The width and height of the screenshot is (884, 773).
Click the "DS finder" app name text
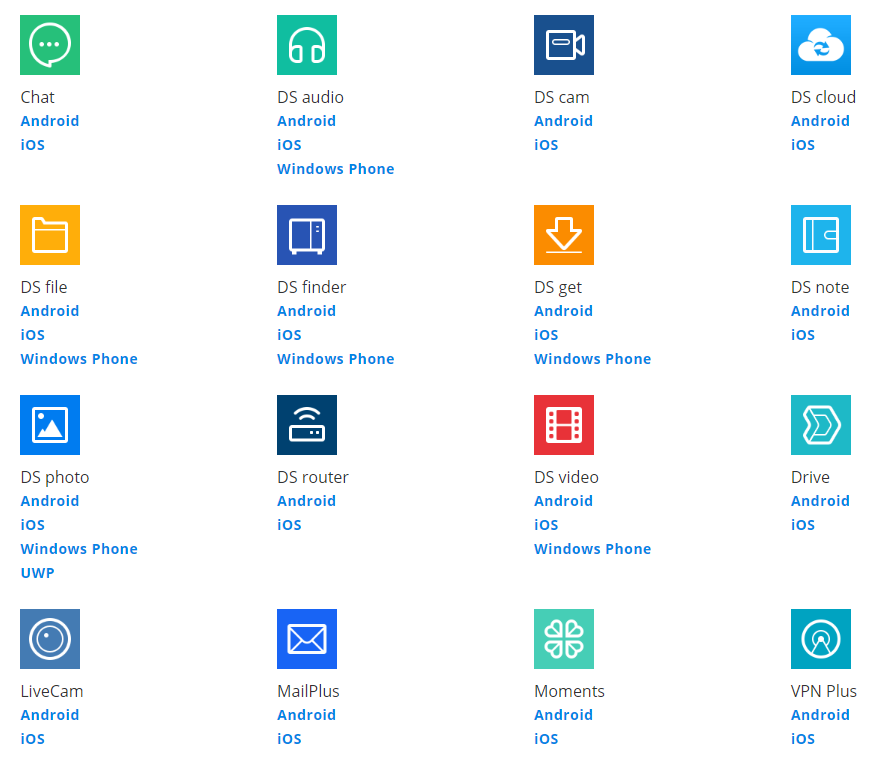point(312,288)
